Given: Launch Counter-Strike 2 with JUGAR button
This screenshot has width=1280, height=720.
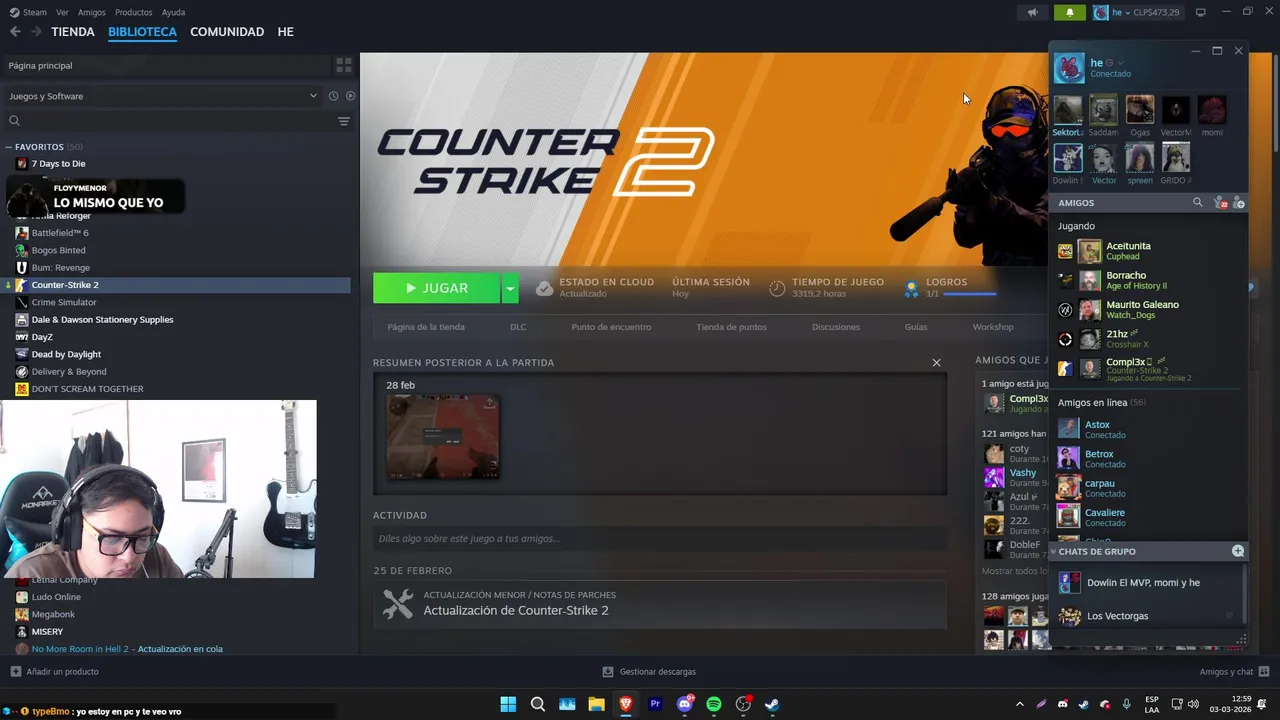Looking at the screenshot, I should [x=436, y=288].
